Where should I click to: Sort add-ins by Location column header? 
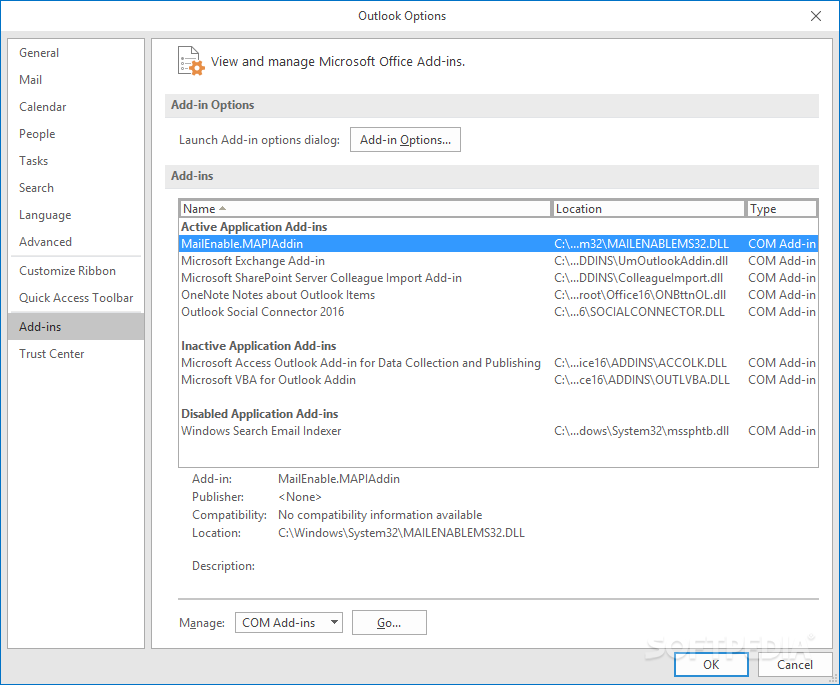(x=648, y=209)
